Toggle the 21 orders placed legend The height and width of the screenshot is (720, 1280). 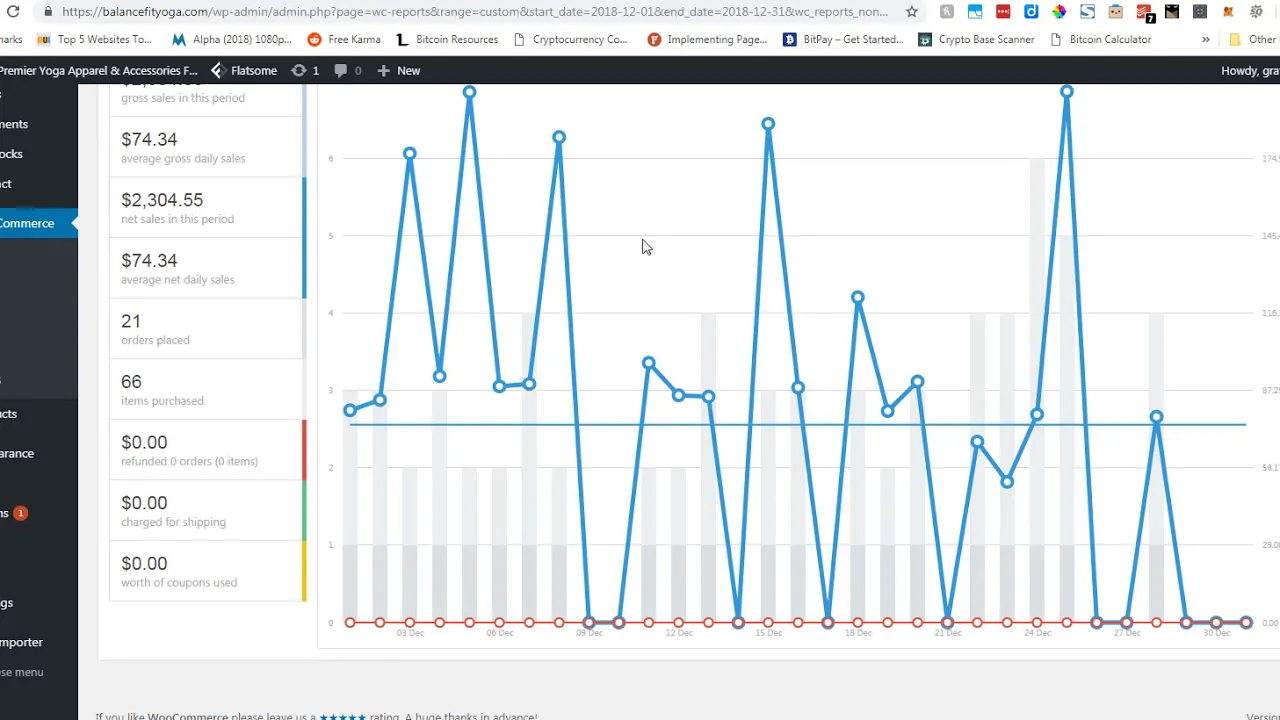[207, 329]
